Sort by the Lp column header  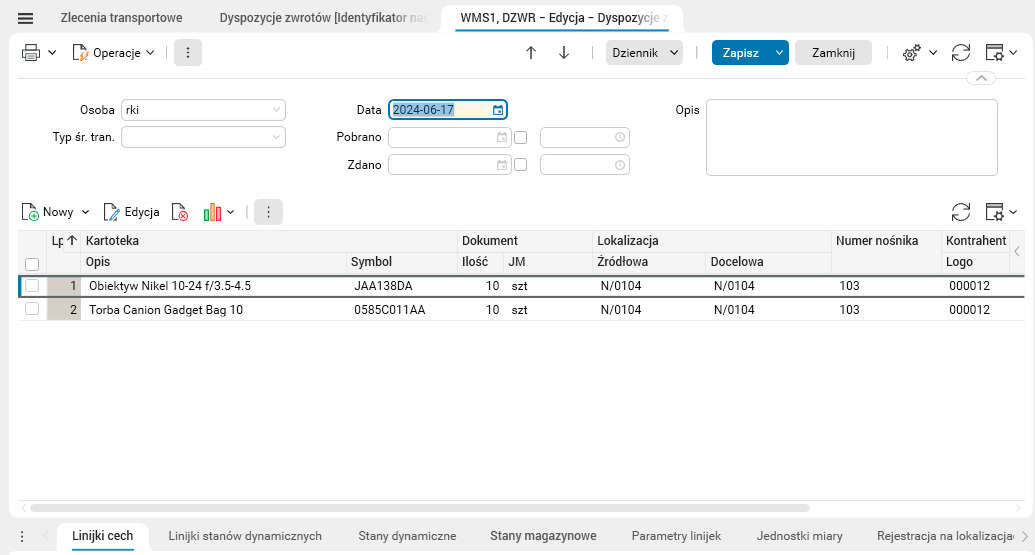pyautogui.click(x=64, y=241)
